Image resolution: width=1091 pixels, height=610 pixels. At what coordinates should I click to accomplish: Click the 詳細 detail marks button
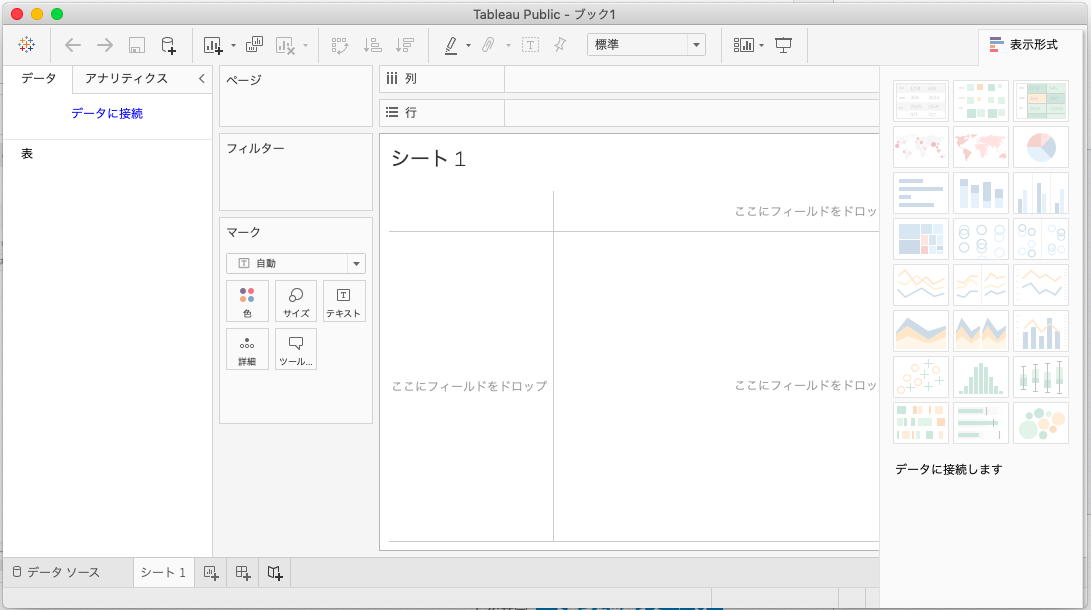pyautogui.click(x=247, y=349)
